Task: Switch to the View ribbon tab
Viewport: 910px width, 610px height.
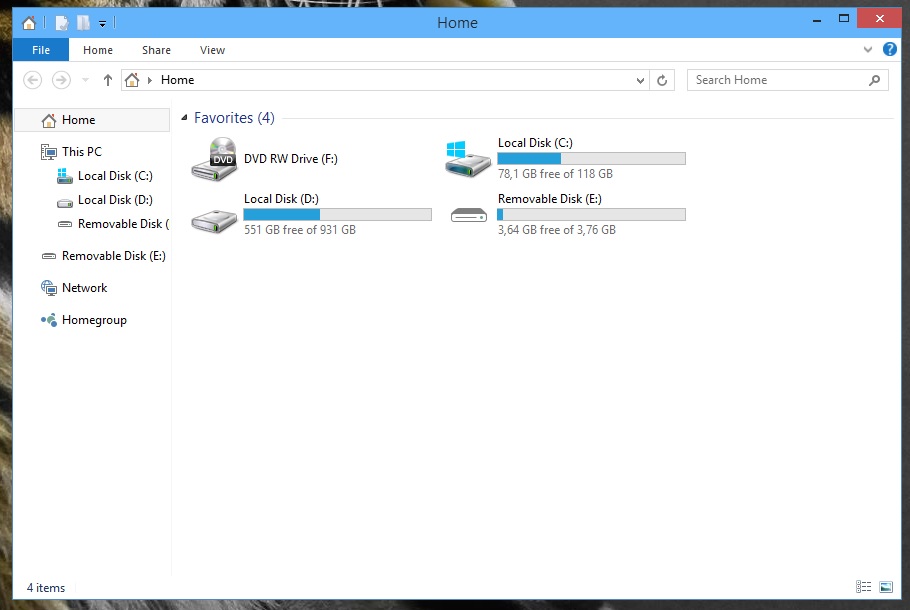Action: pos(212,50)
